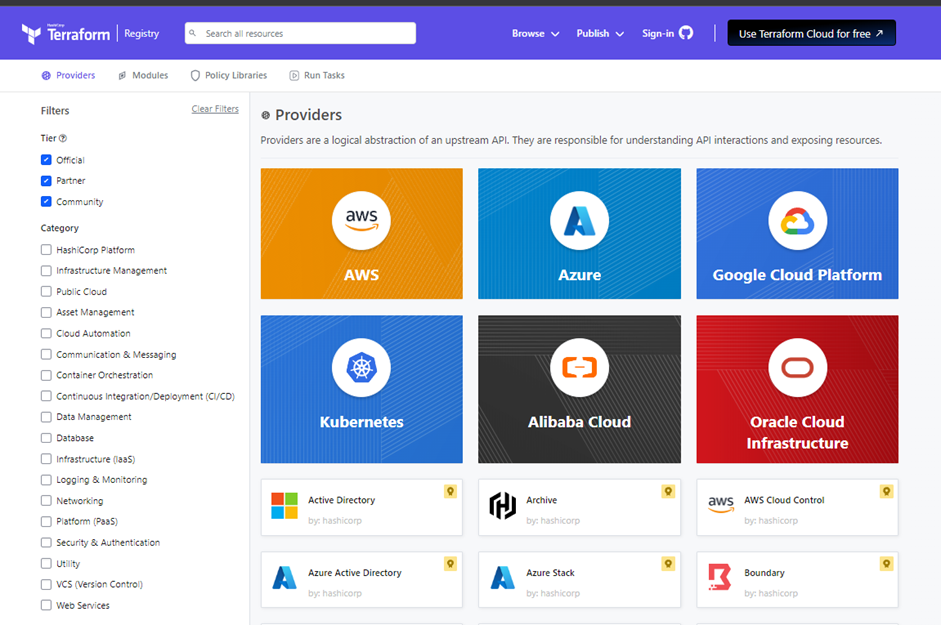The image size is (941, 625).
Task: Tick the Networking category checkbox
Action: point(46,501)
